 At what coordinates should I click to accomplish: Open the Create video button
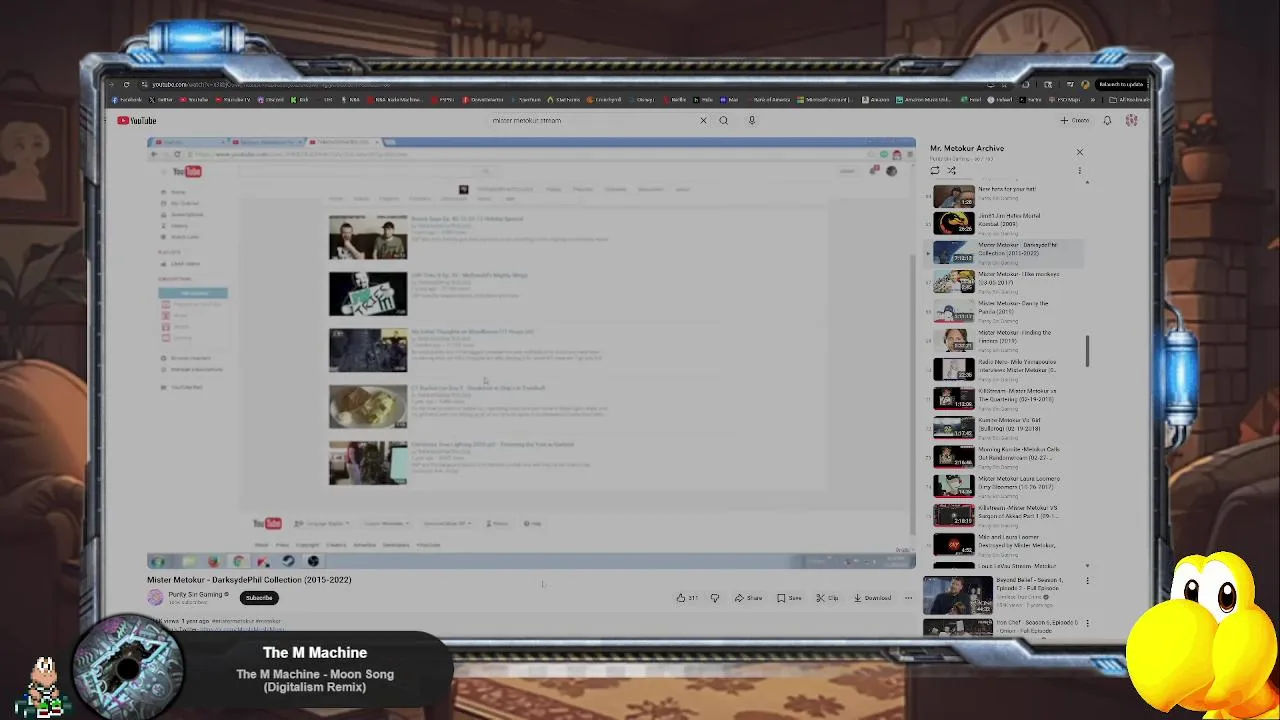pos(1075,120)
